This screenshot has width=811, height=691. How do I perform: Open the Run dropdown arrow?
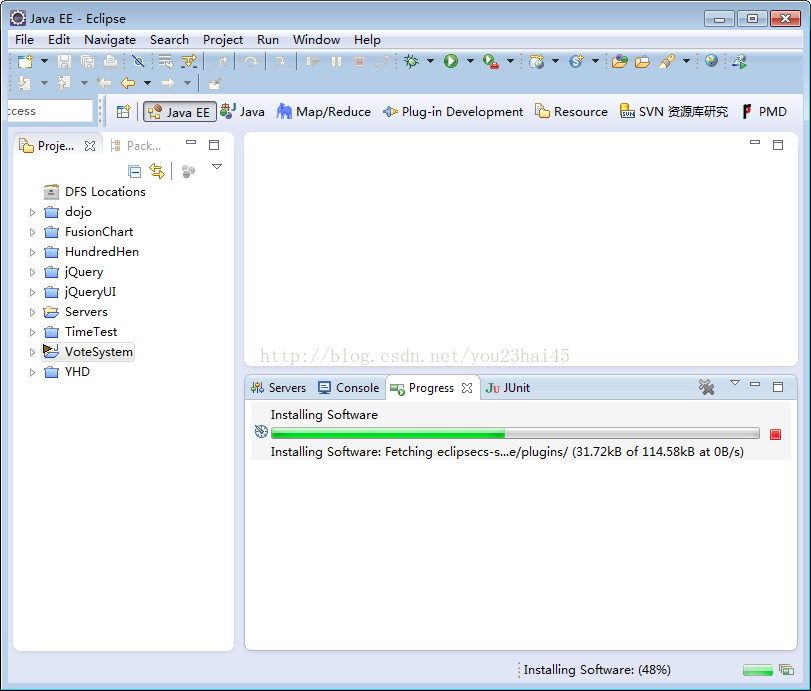[470, 61]
